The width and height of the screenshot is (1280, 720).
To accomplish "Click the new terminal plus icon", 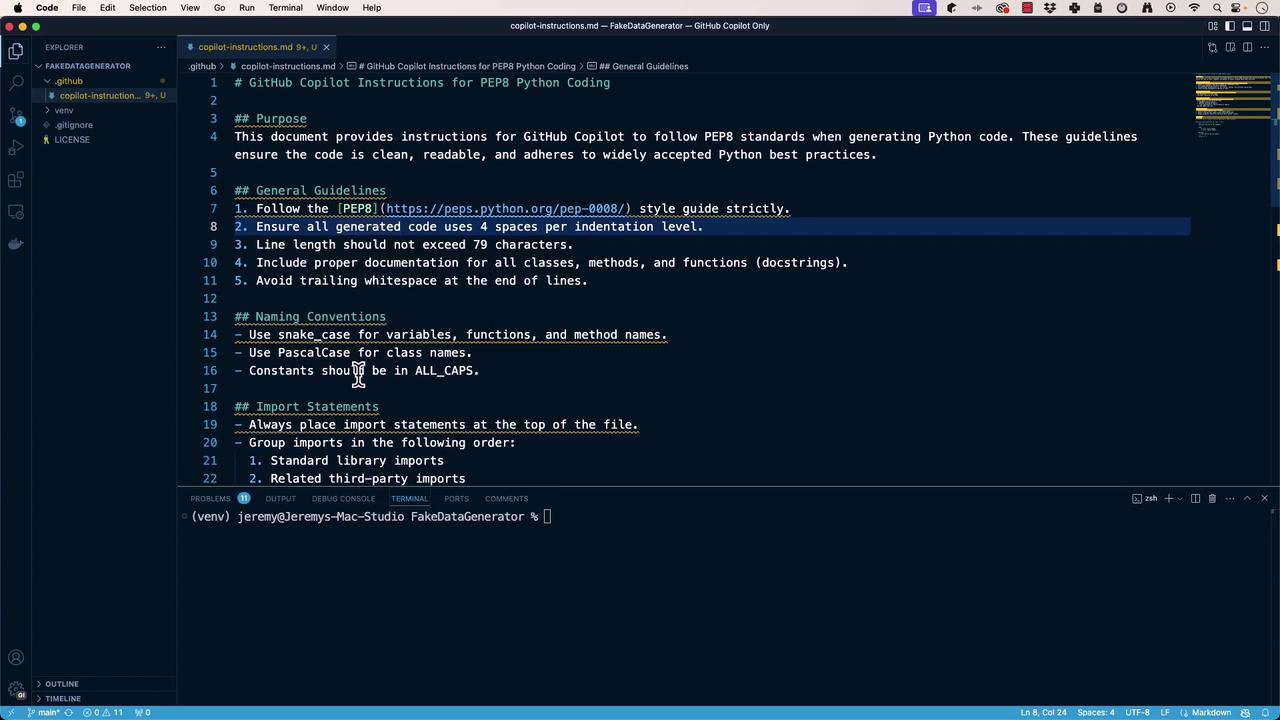I will point(1169,498).
